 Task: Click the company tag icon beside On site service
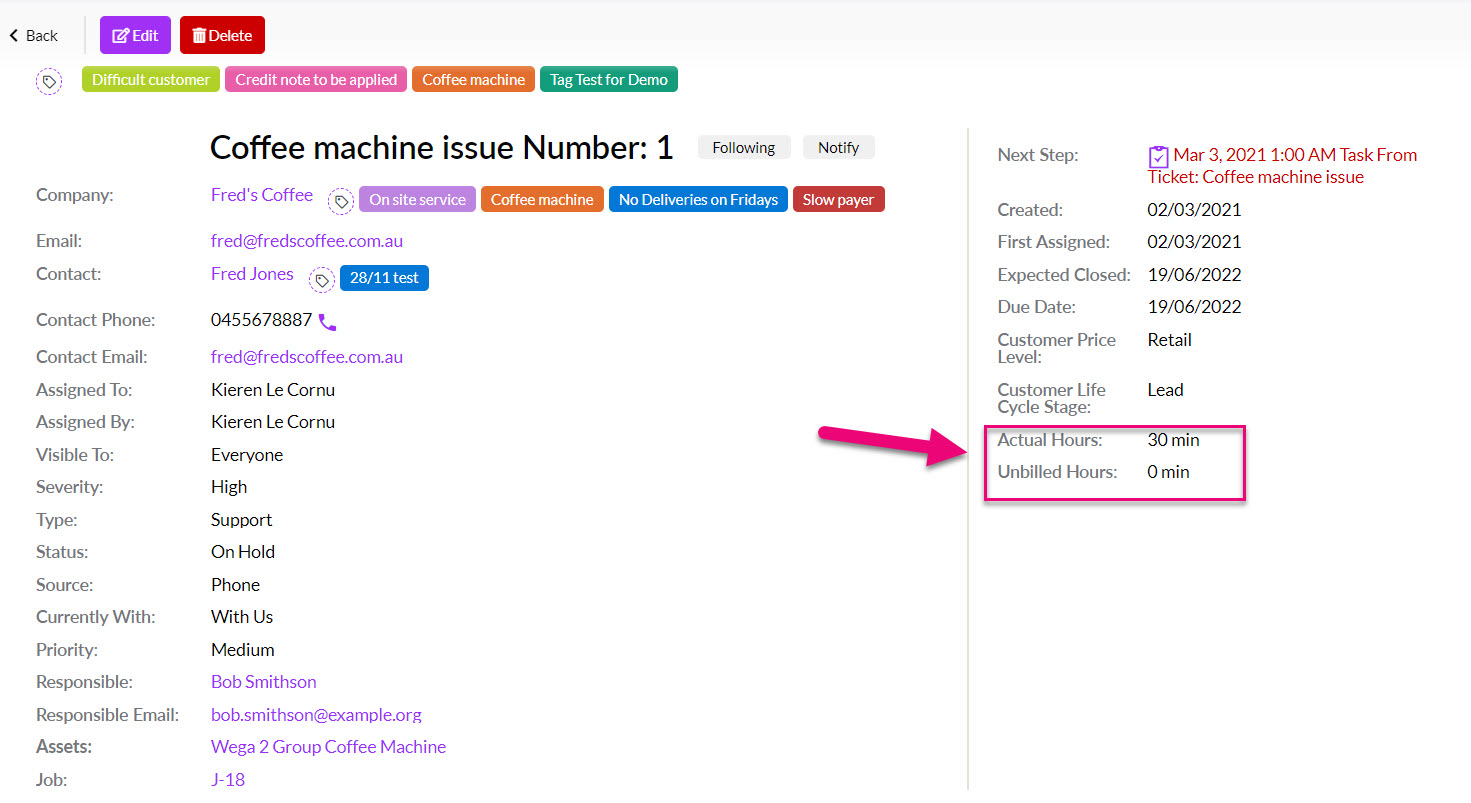click(x=342, y=200)
